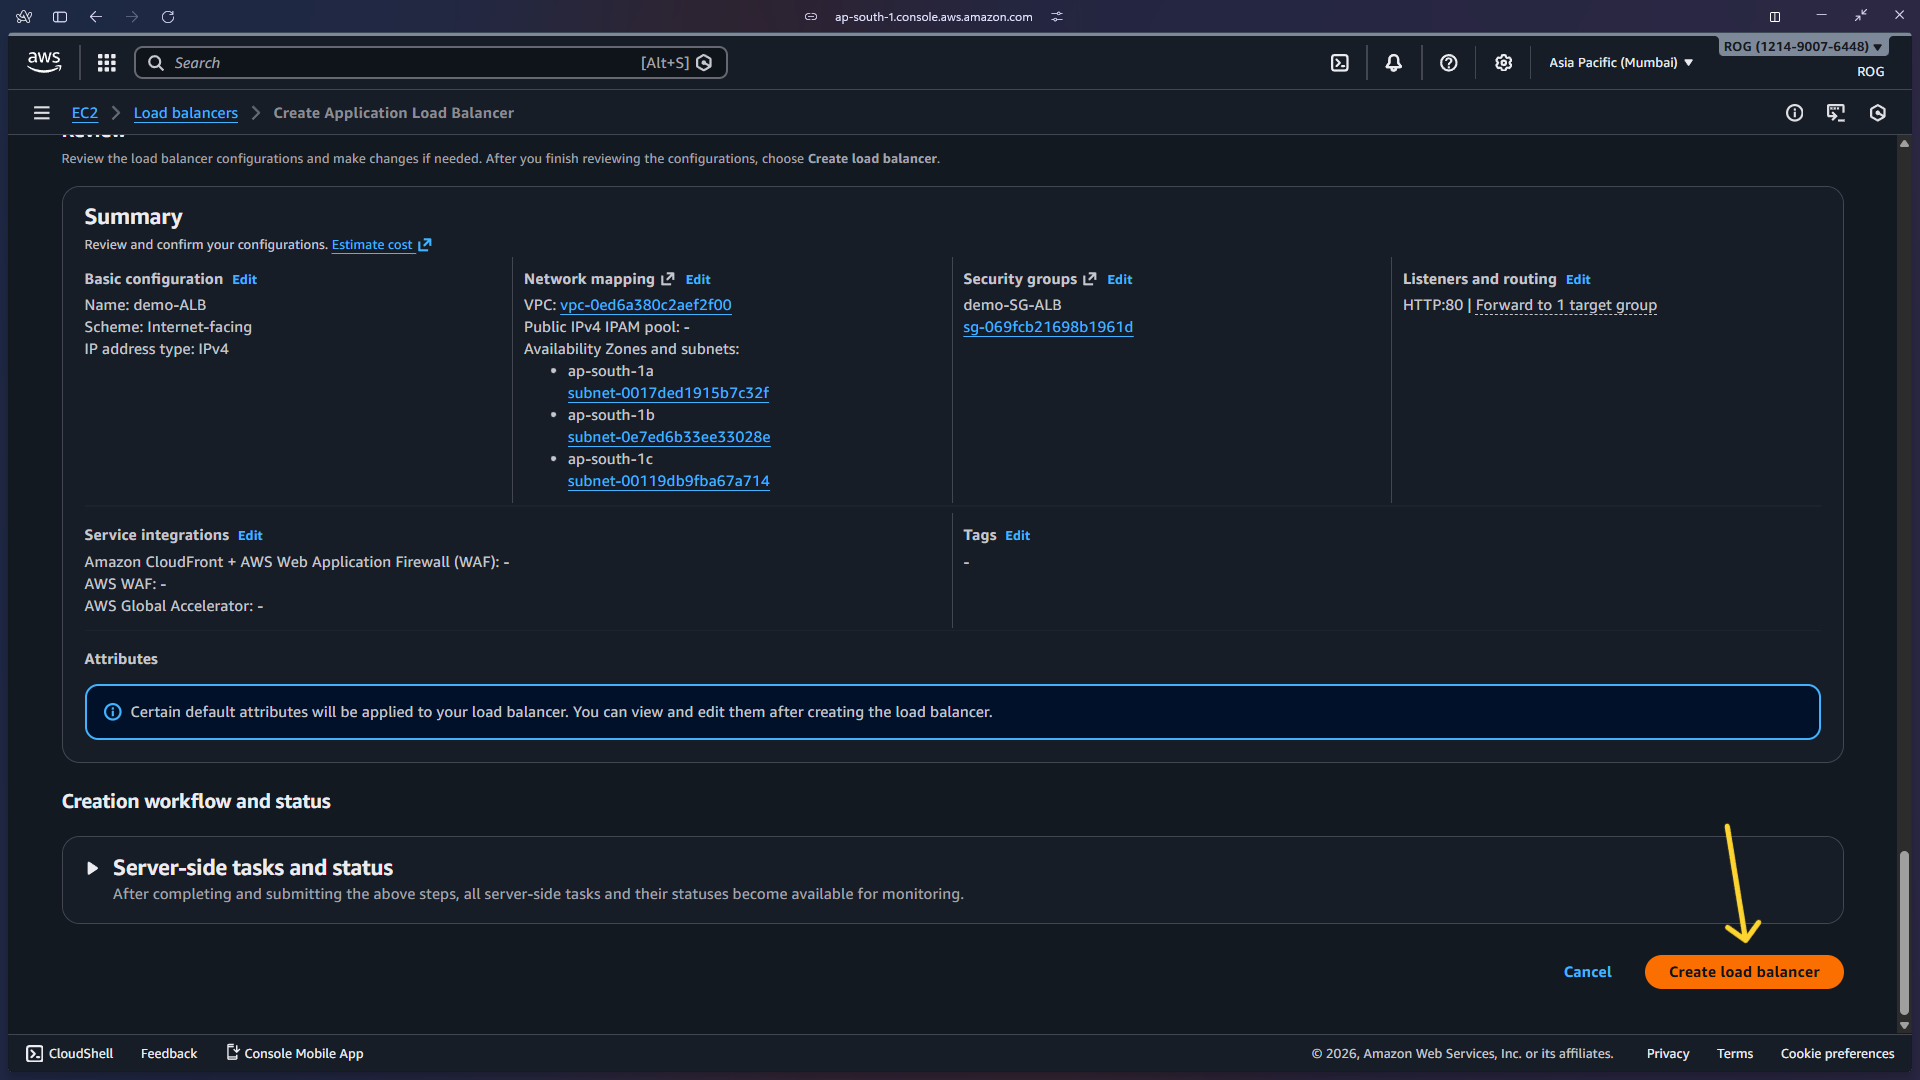The height and width of the screenshot is (1080, 1920).
Task: Go back using the browser back arrow
Action: (x=96, y=17)
